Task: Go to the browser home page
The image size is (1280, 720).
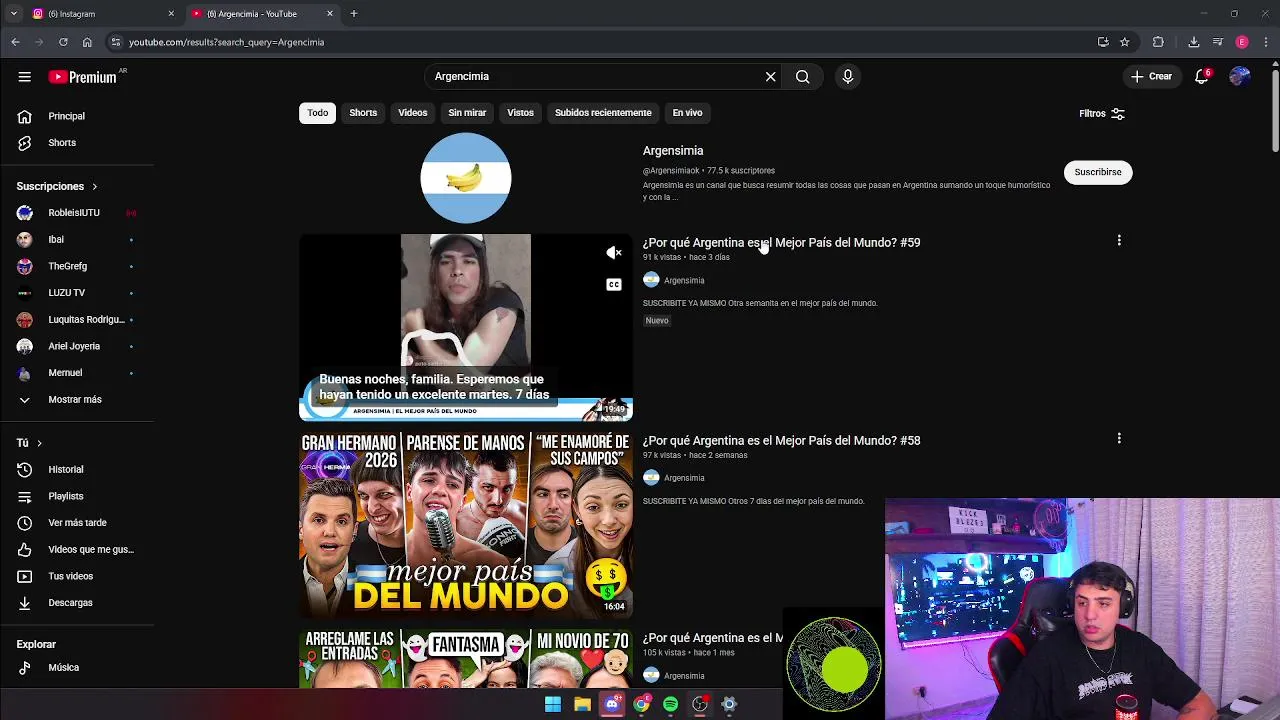Action: [87, 42]
